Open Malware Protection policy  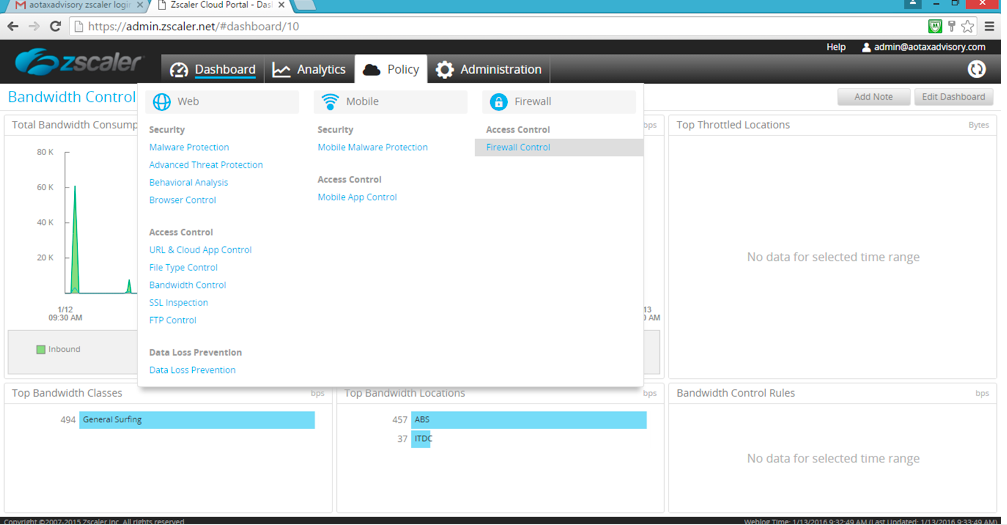coord(189,147)
